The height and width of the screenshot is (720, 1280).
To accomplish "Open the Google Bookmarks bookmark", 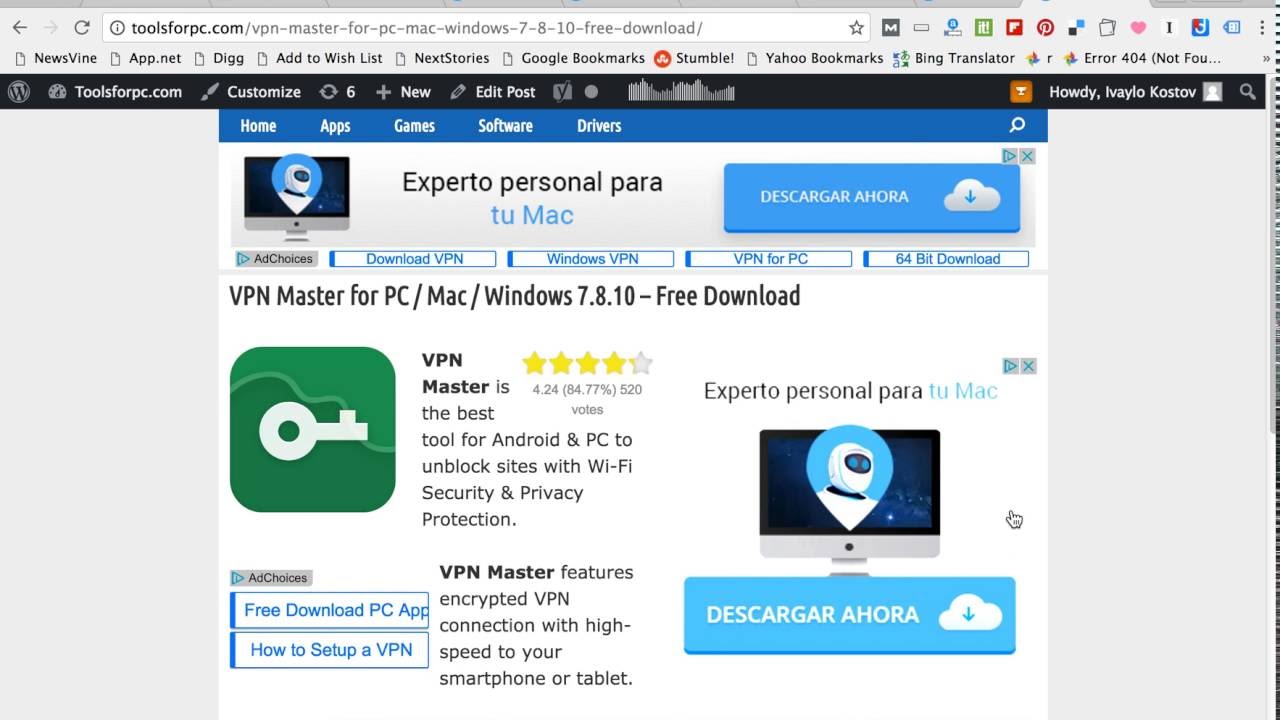I will (573, 58).
